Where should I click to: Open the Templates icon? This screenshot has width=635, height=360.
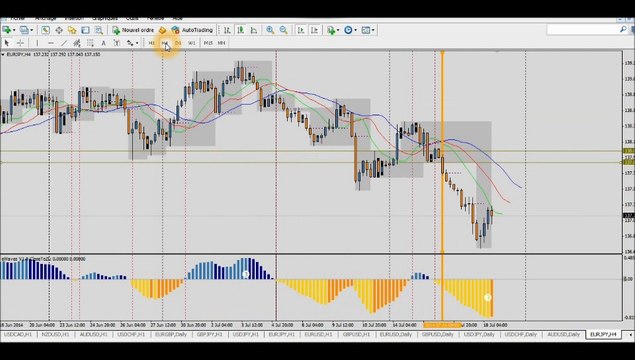click(366, 30)
